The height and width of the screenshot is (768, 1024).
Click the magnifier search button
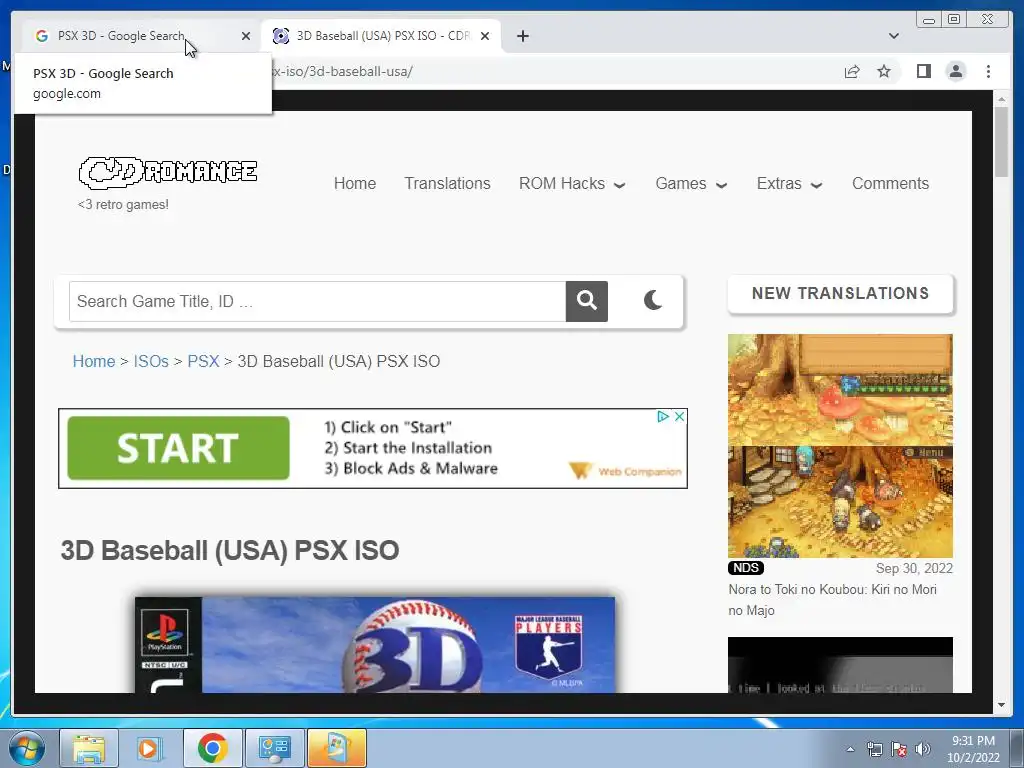tap(586, 301)
